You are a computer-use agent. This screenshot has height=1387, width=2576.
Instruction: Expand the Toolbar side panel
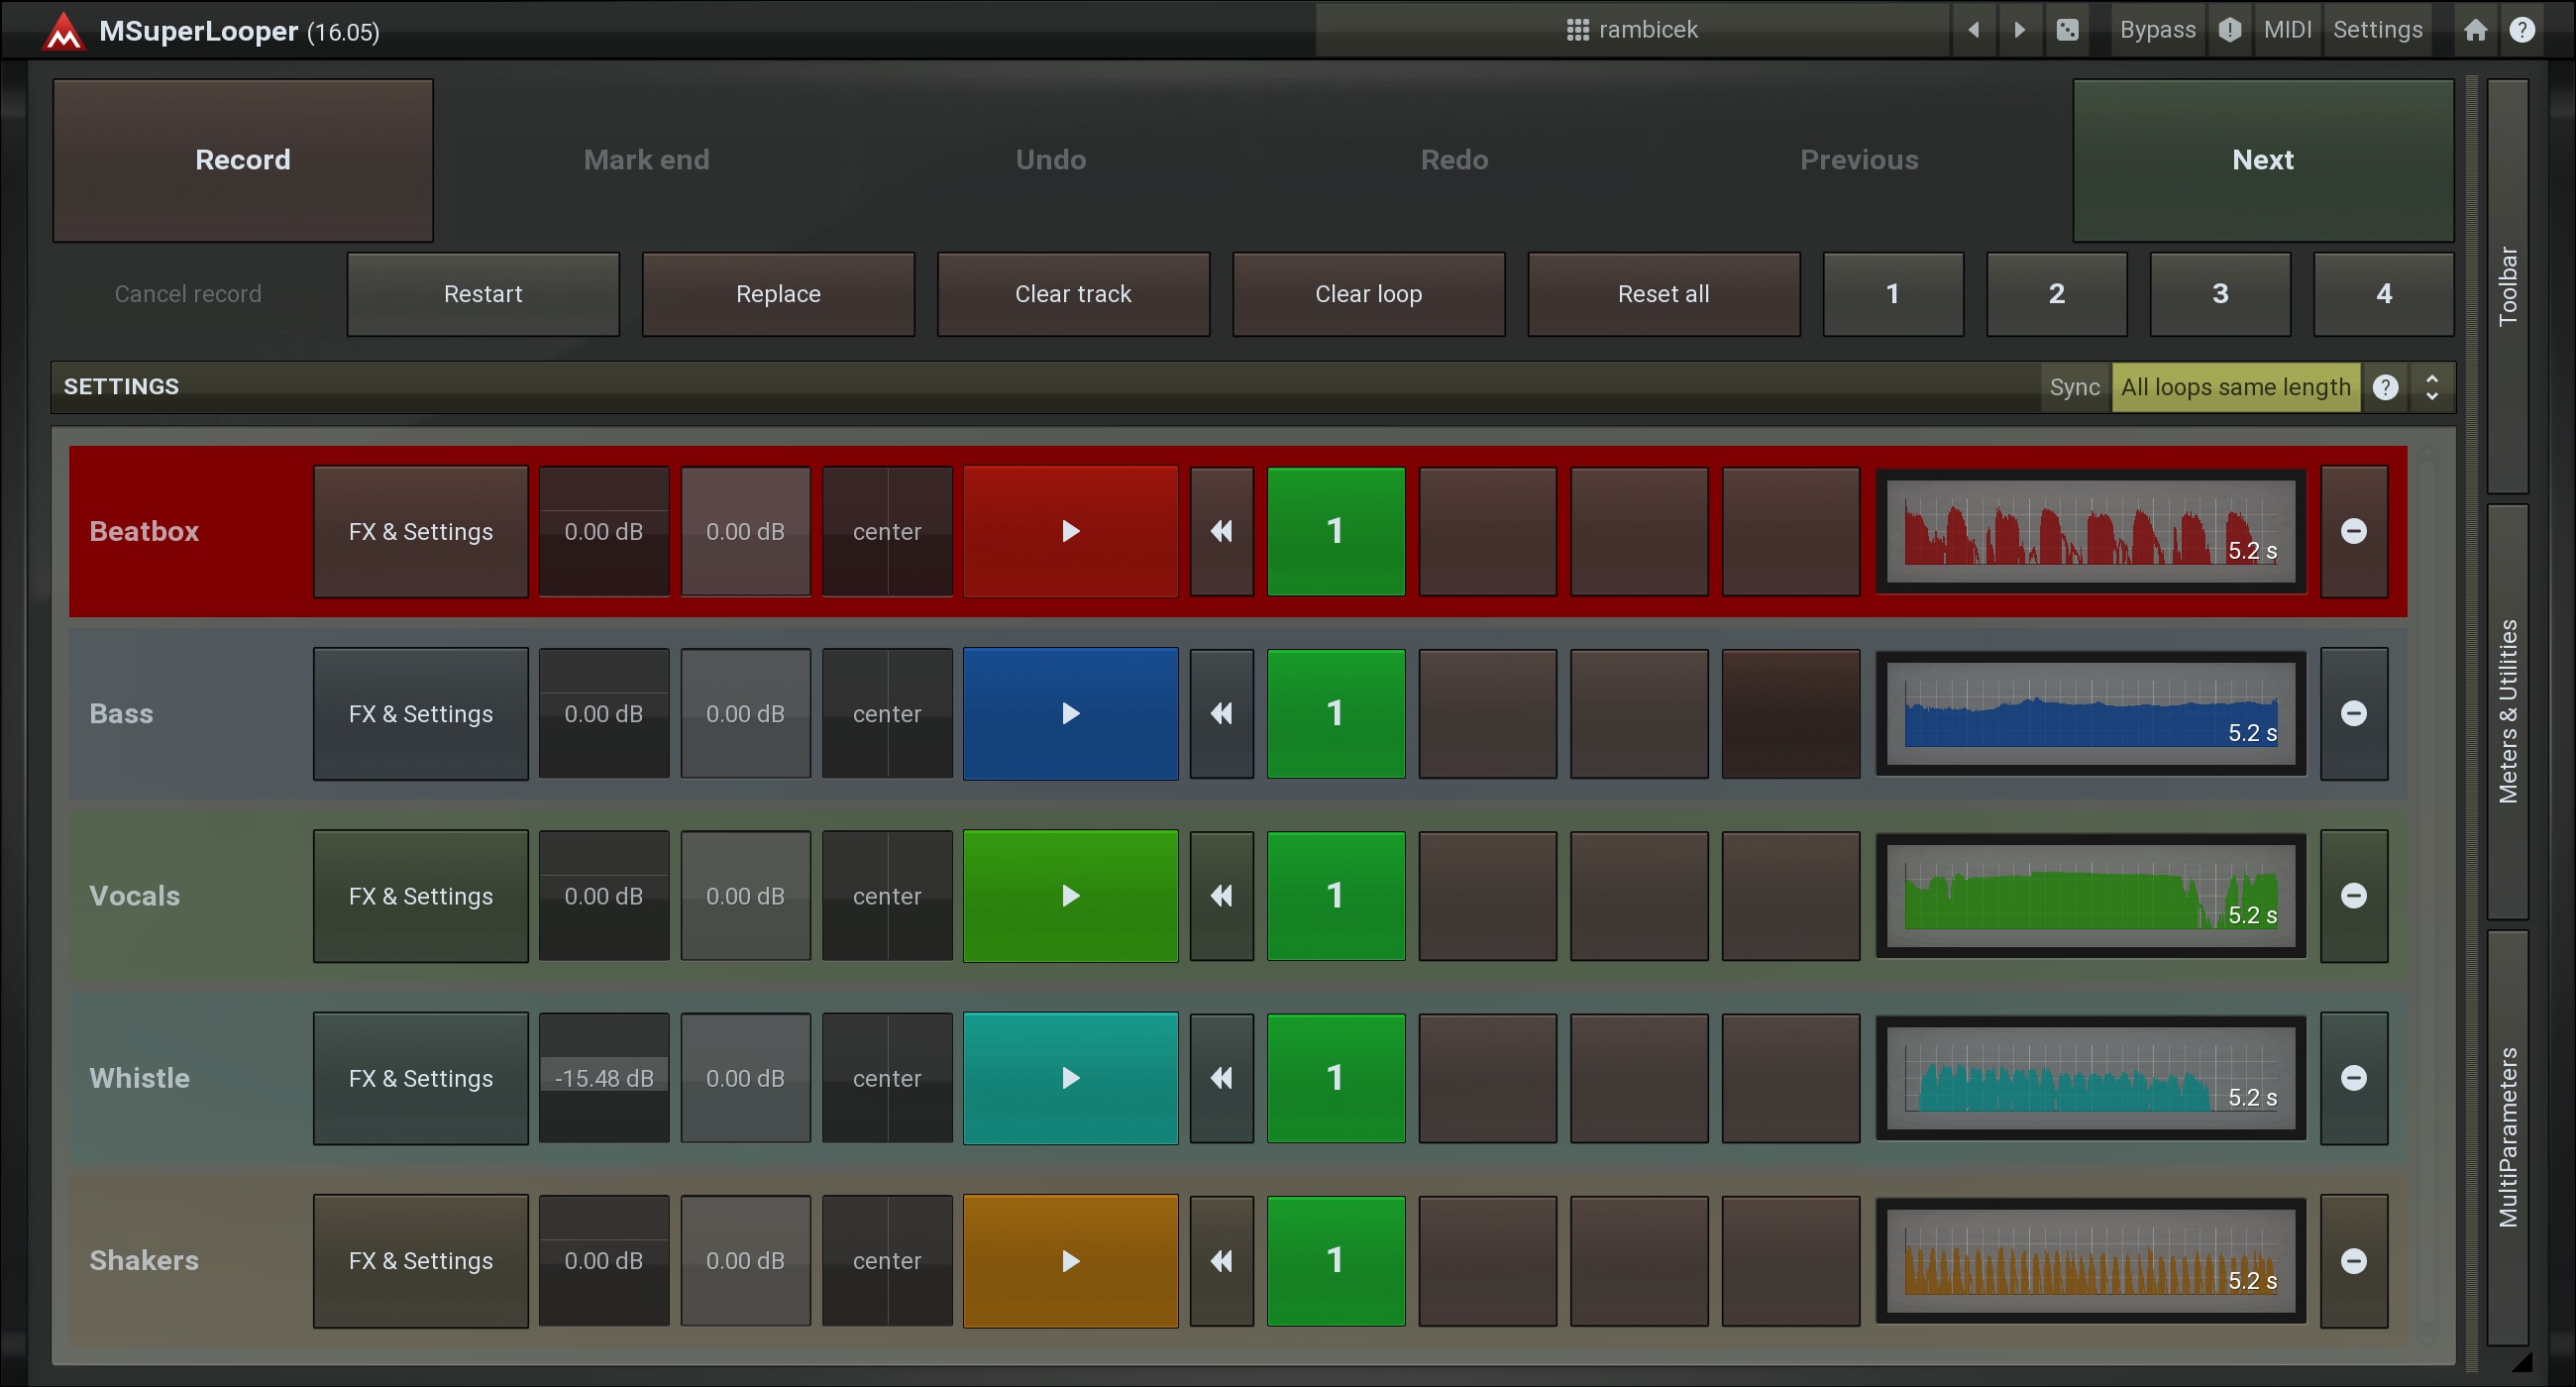point(2507,286)
